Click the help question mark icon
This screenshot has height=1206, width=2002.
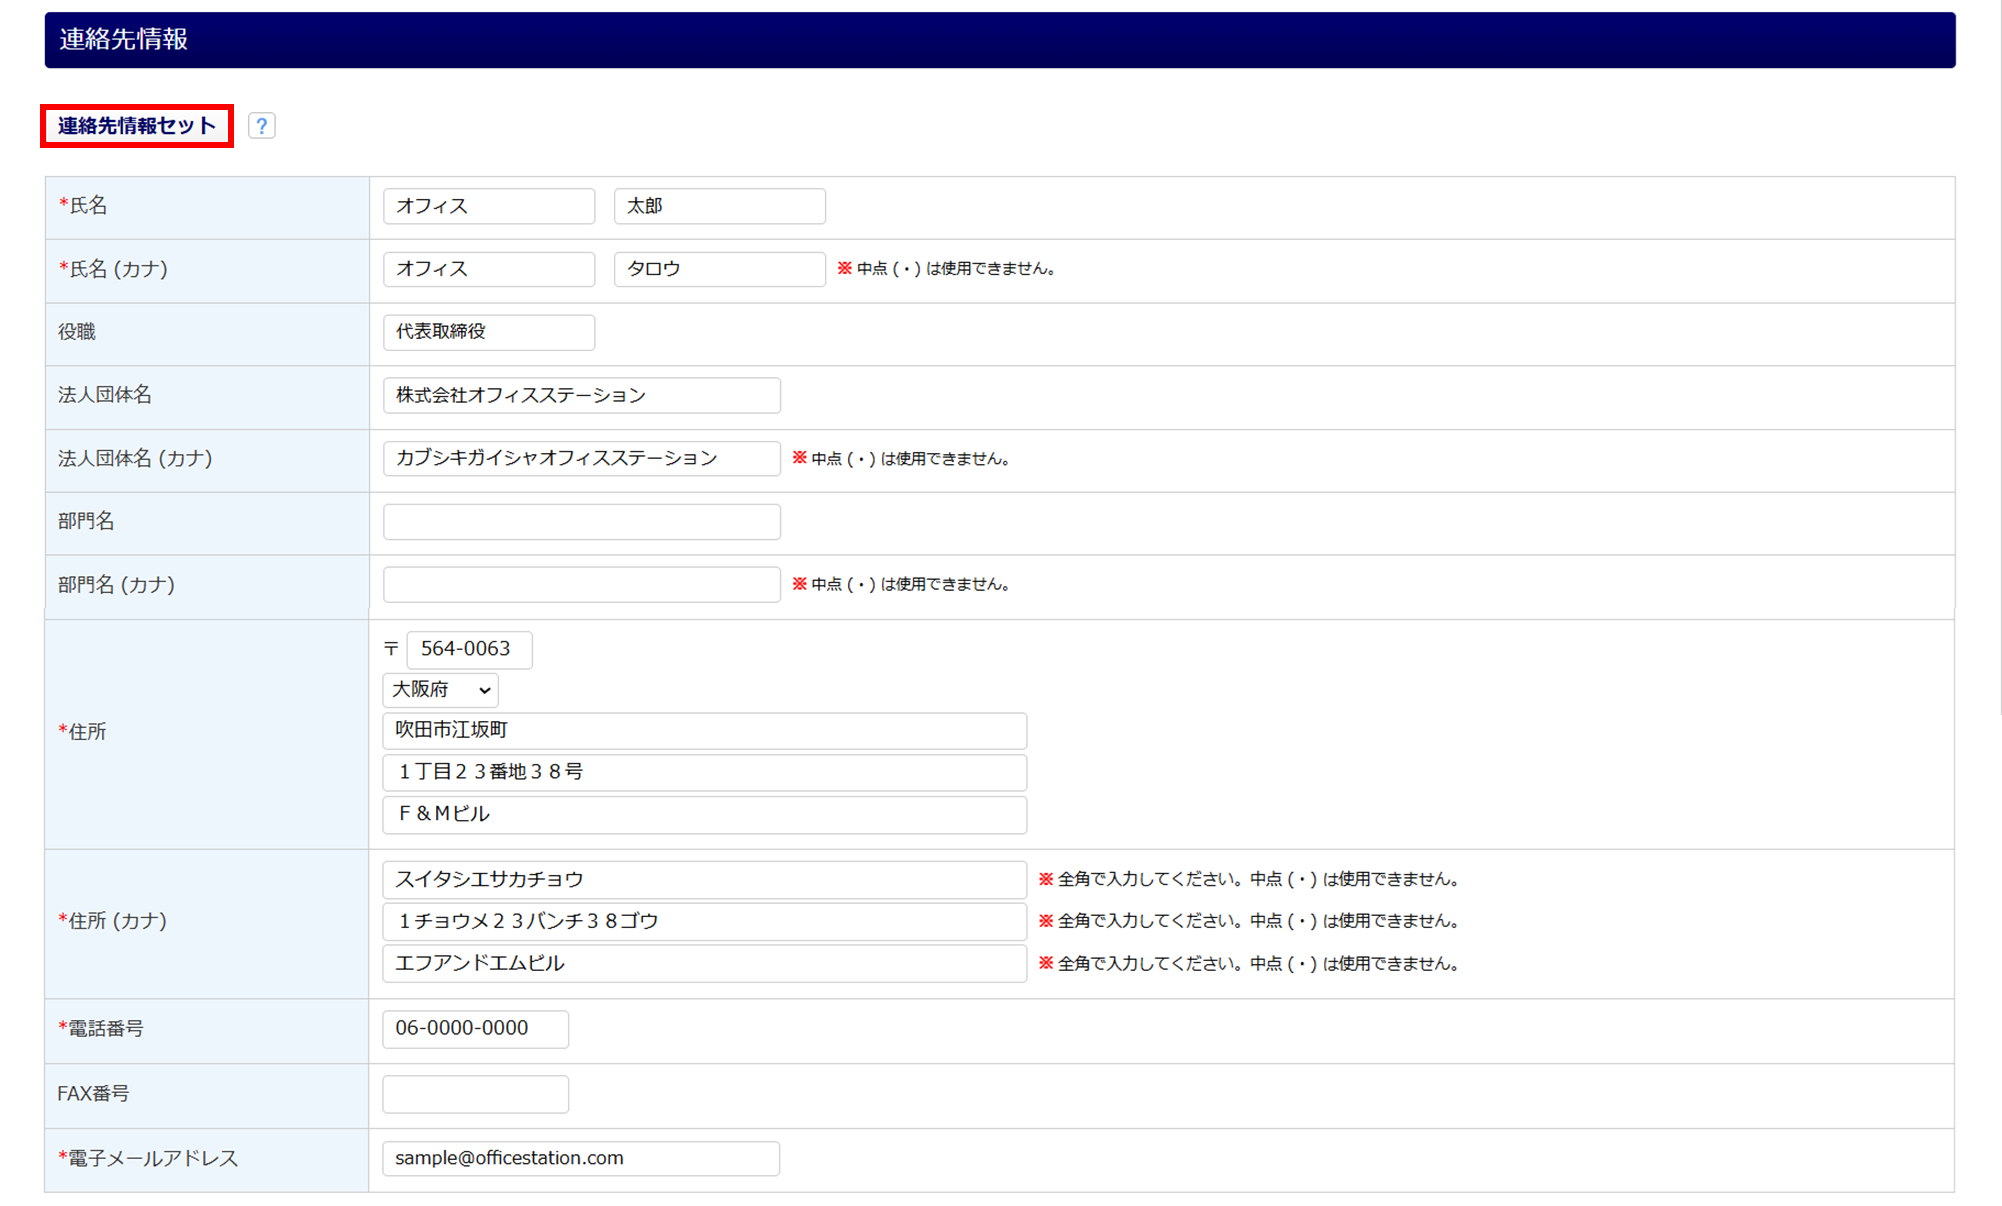coord(261,126)
